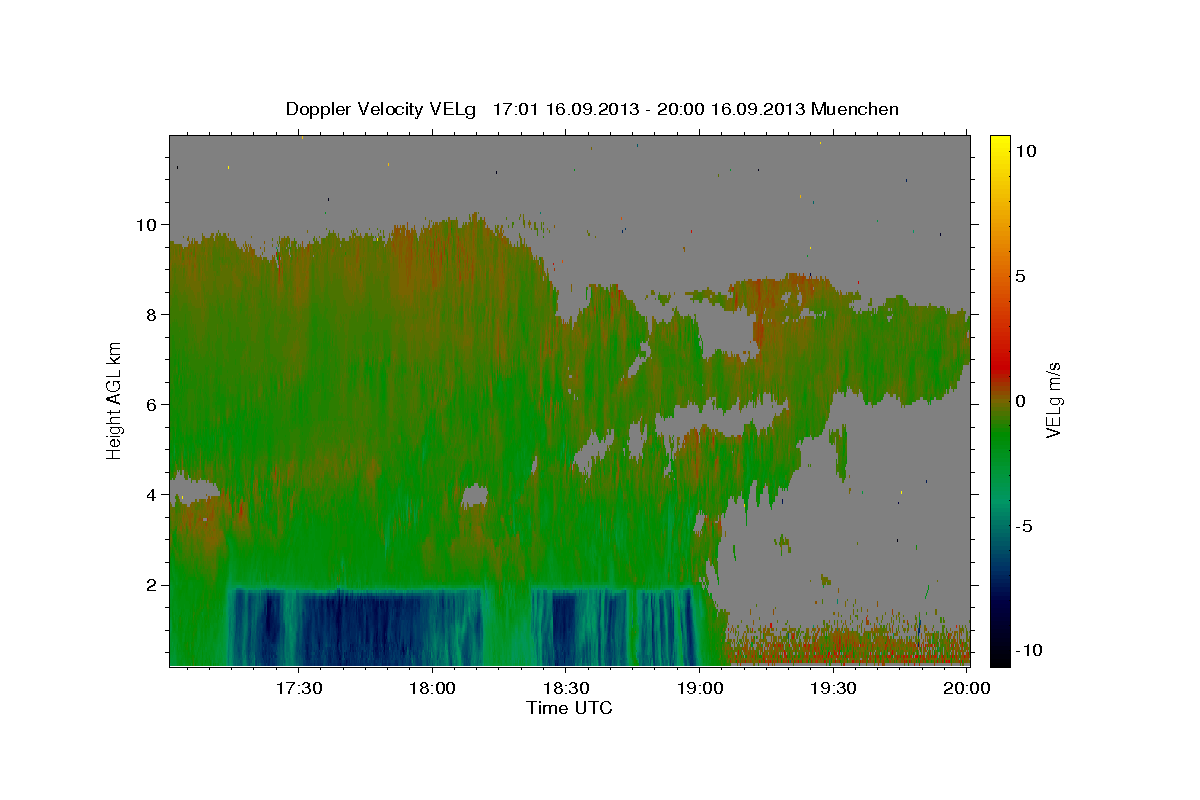This screenshot has height=800, width=1200.
Task: Click the 19:00 time tick label
Action: (x=699, y=688)
